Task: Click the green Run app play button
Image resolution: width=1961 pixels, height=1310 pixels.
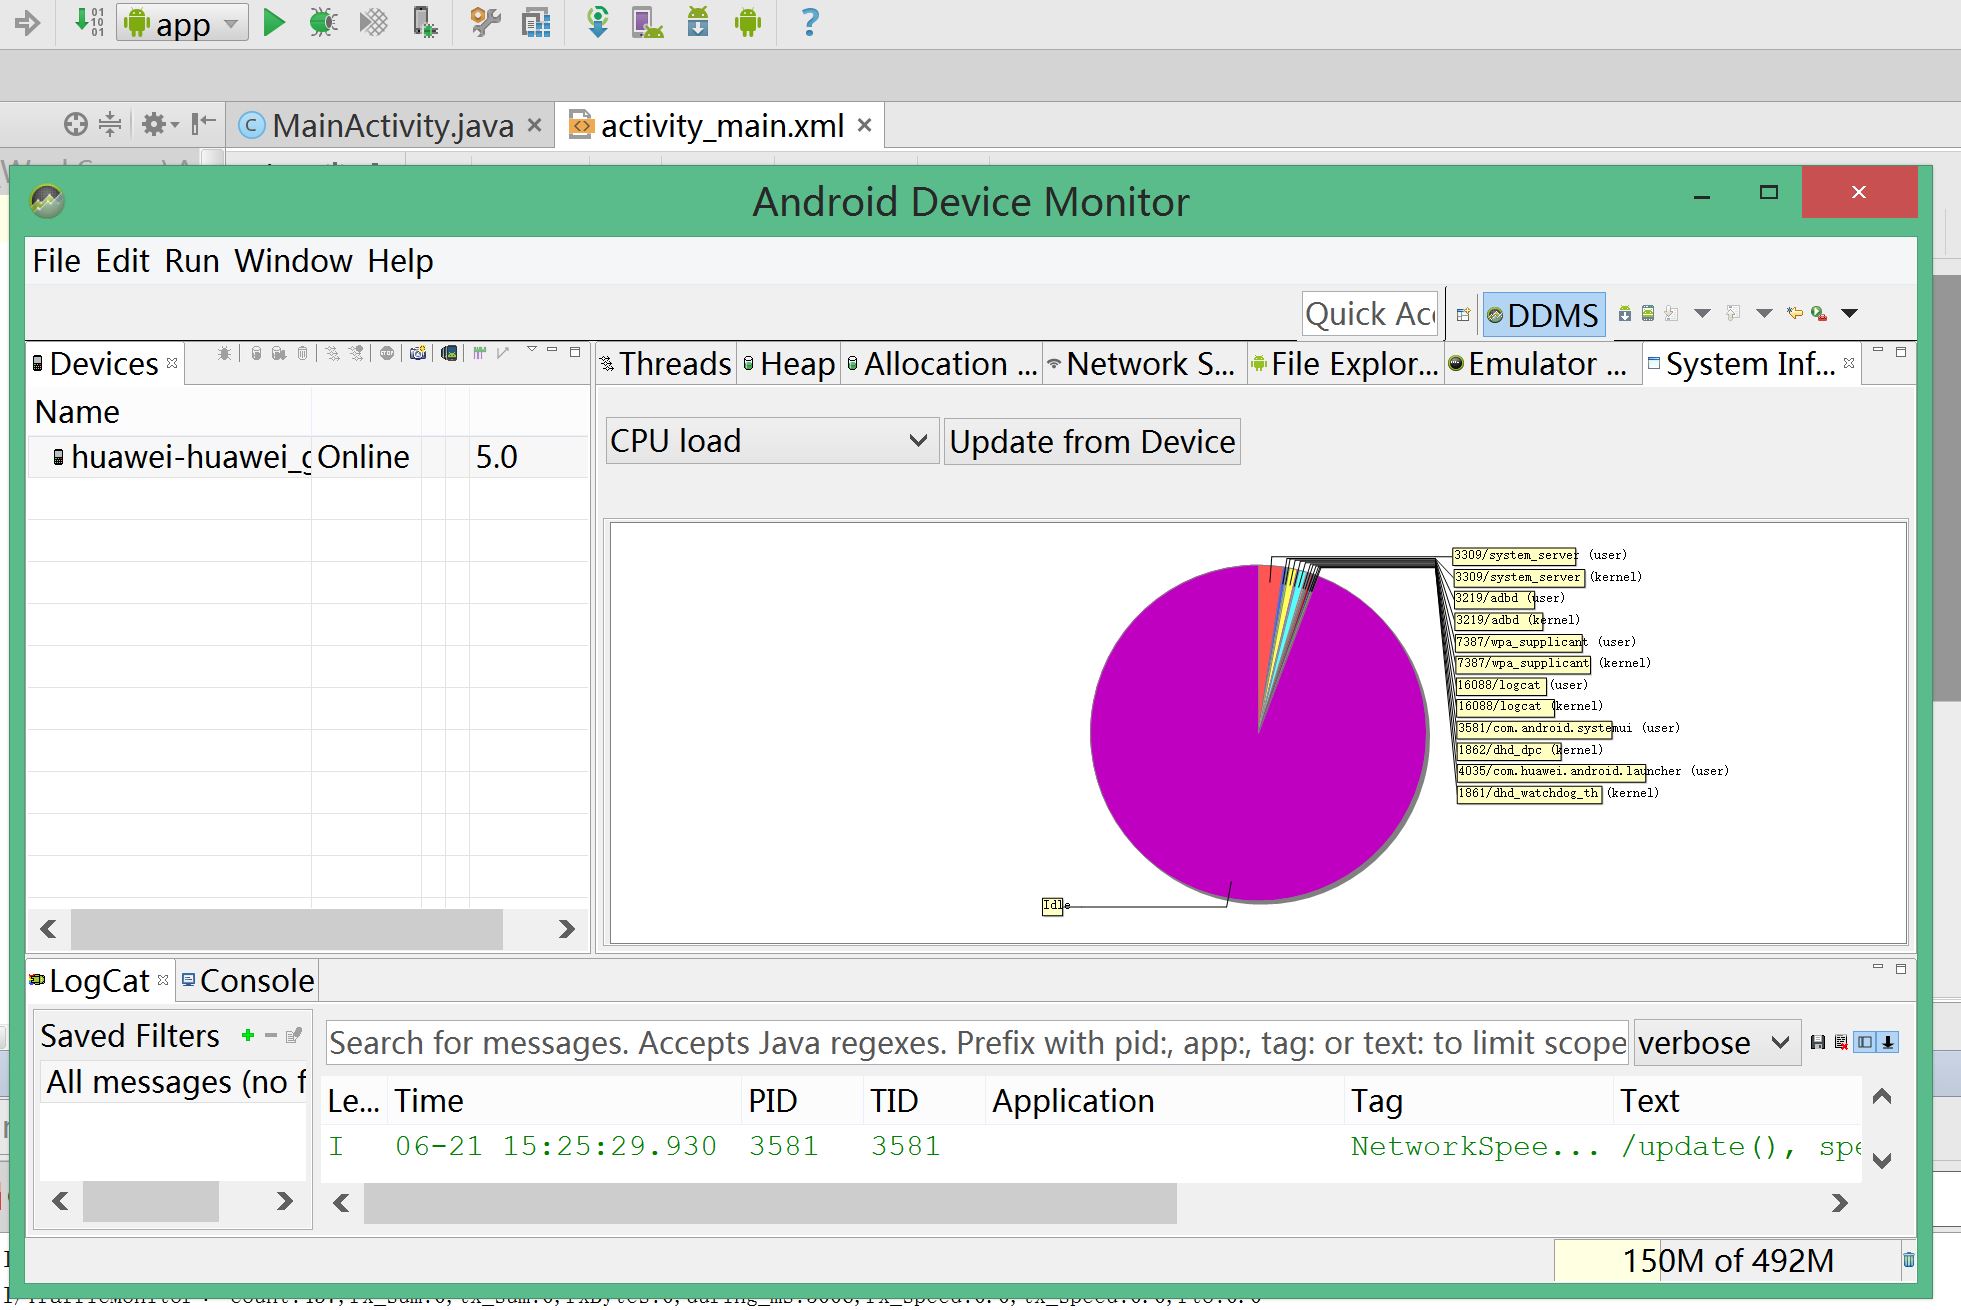Action: pos(273,22)
